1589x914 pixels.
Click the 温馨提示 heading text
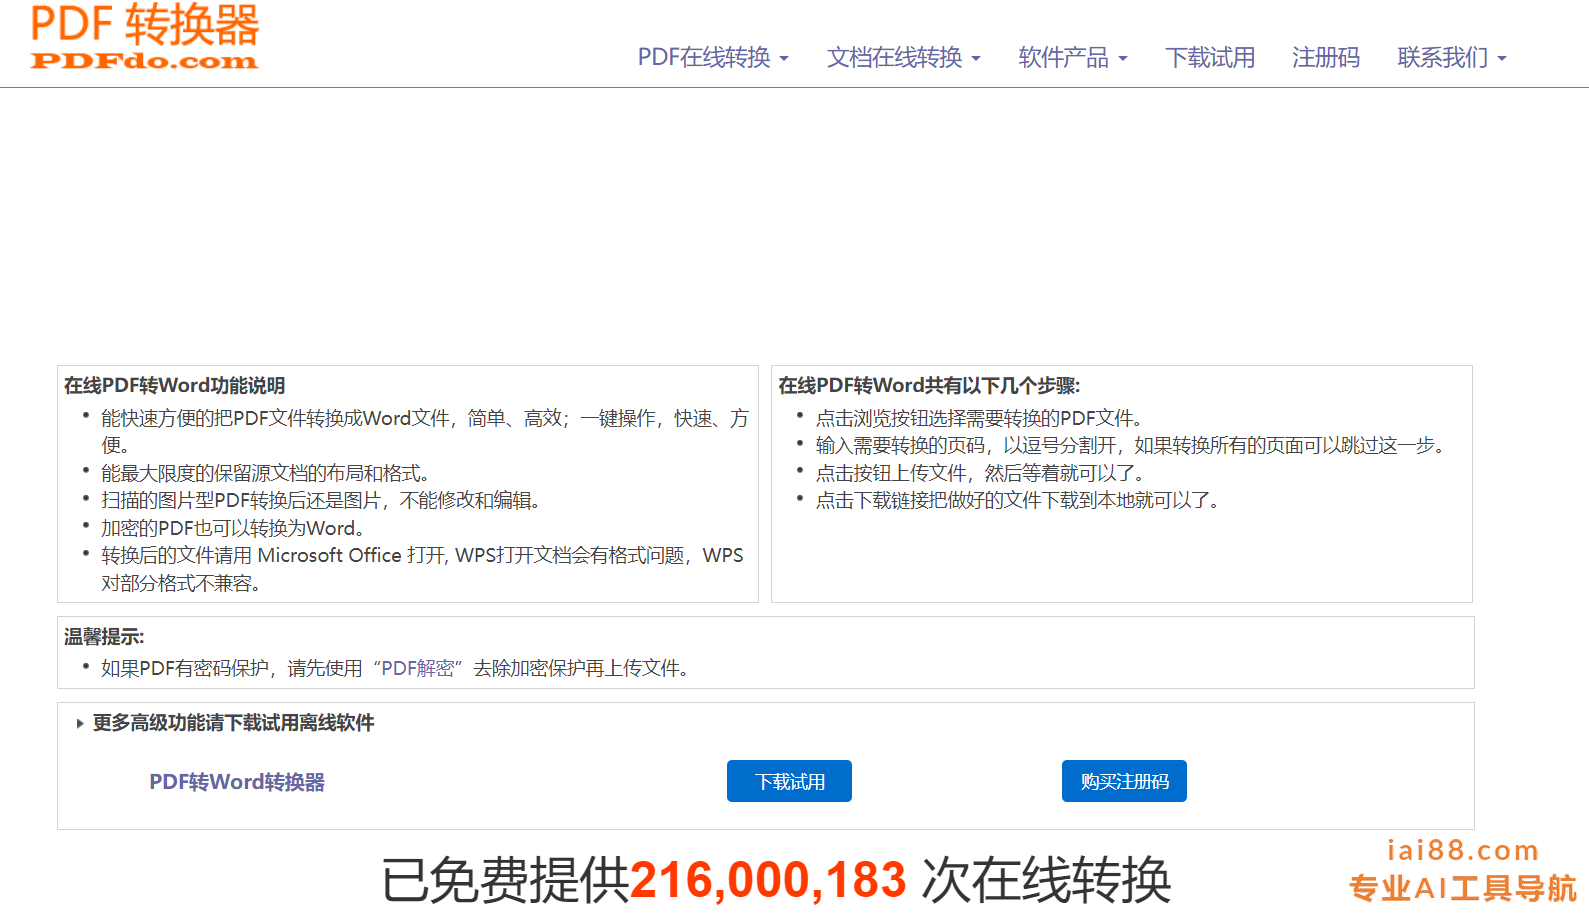click(104, 636)
